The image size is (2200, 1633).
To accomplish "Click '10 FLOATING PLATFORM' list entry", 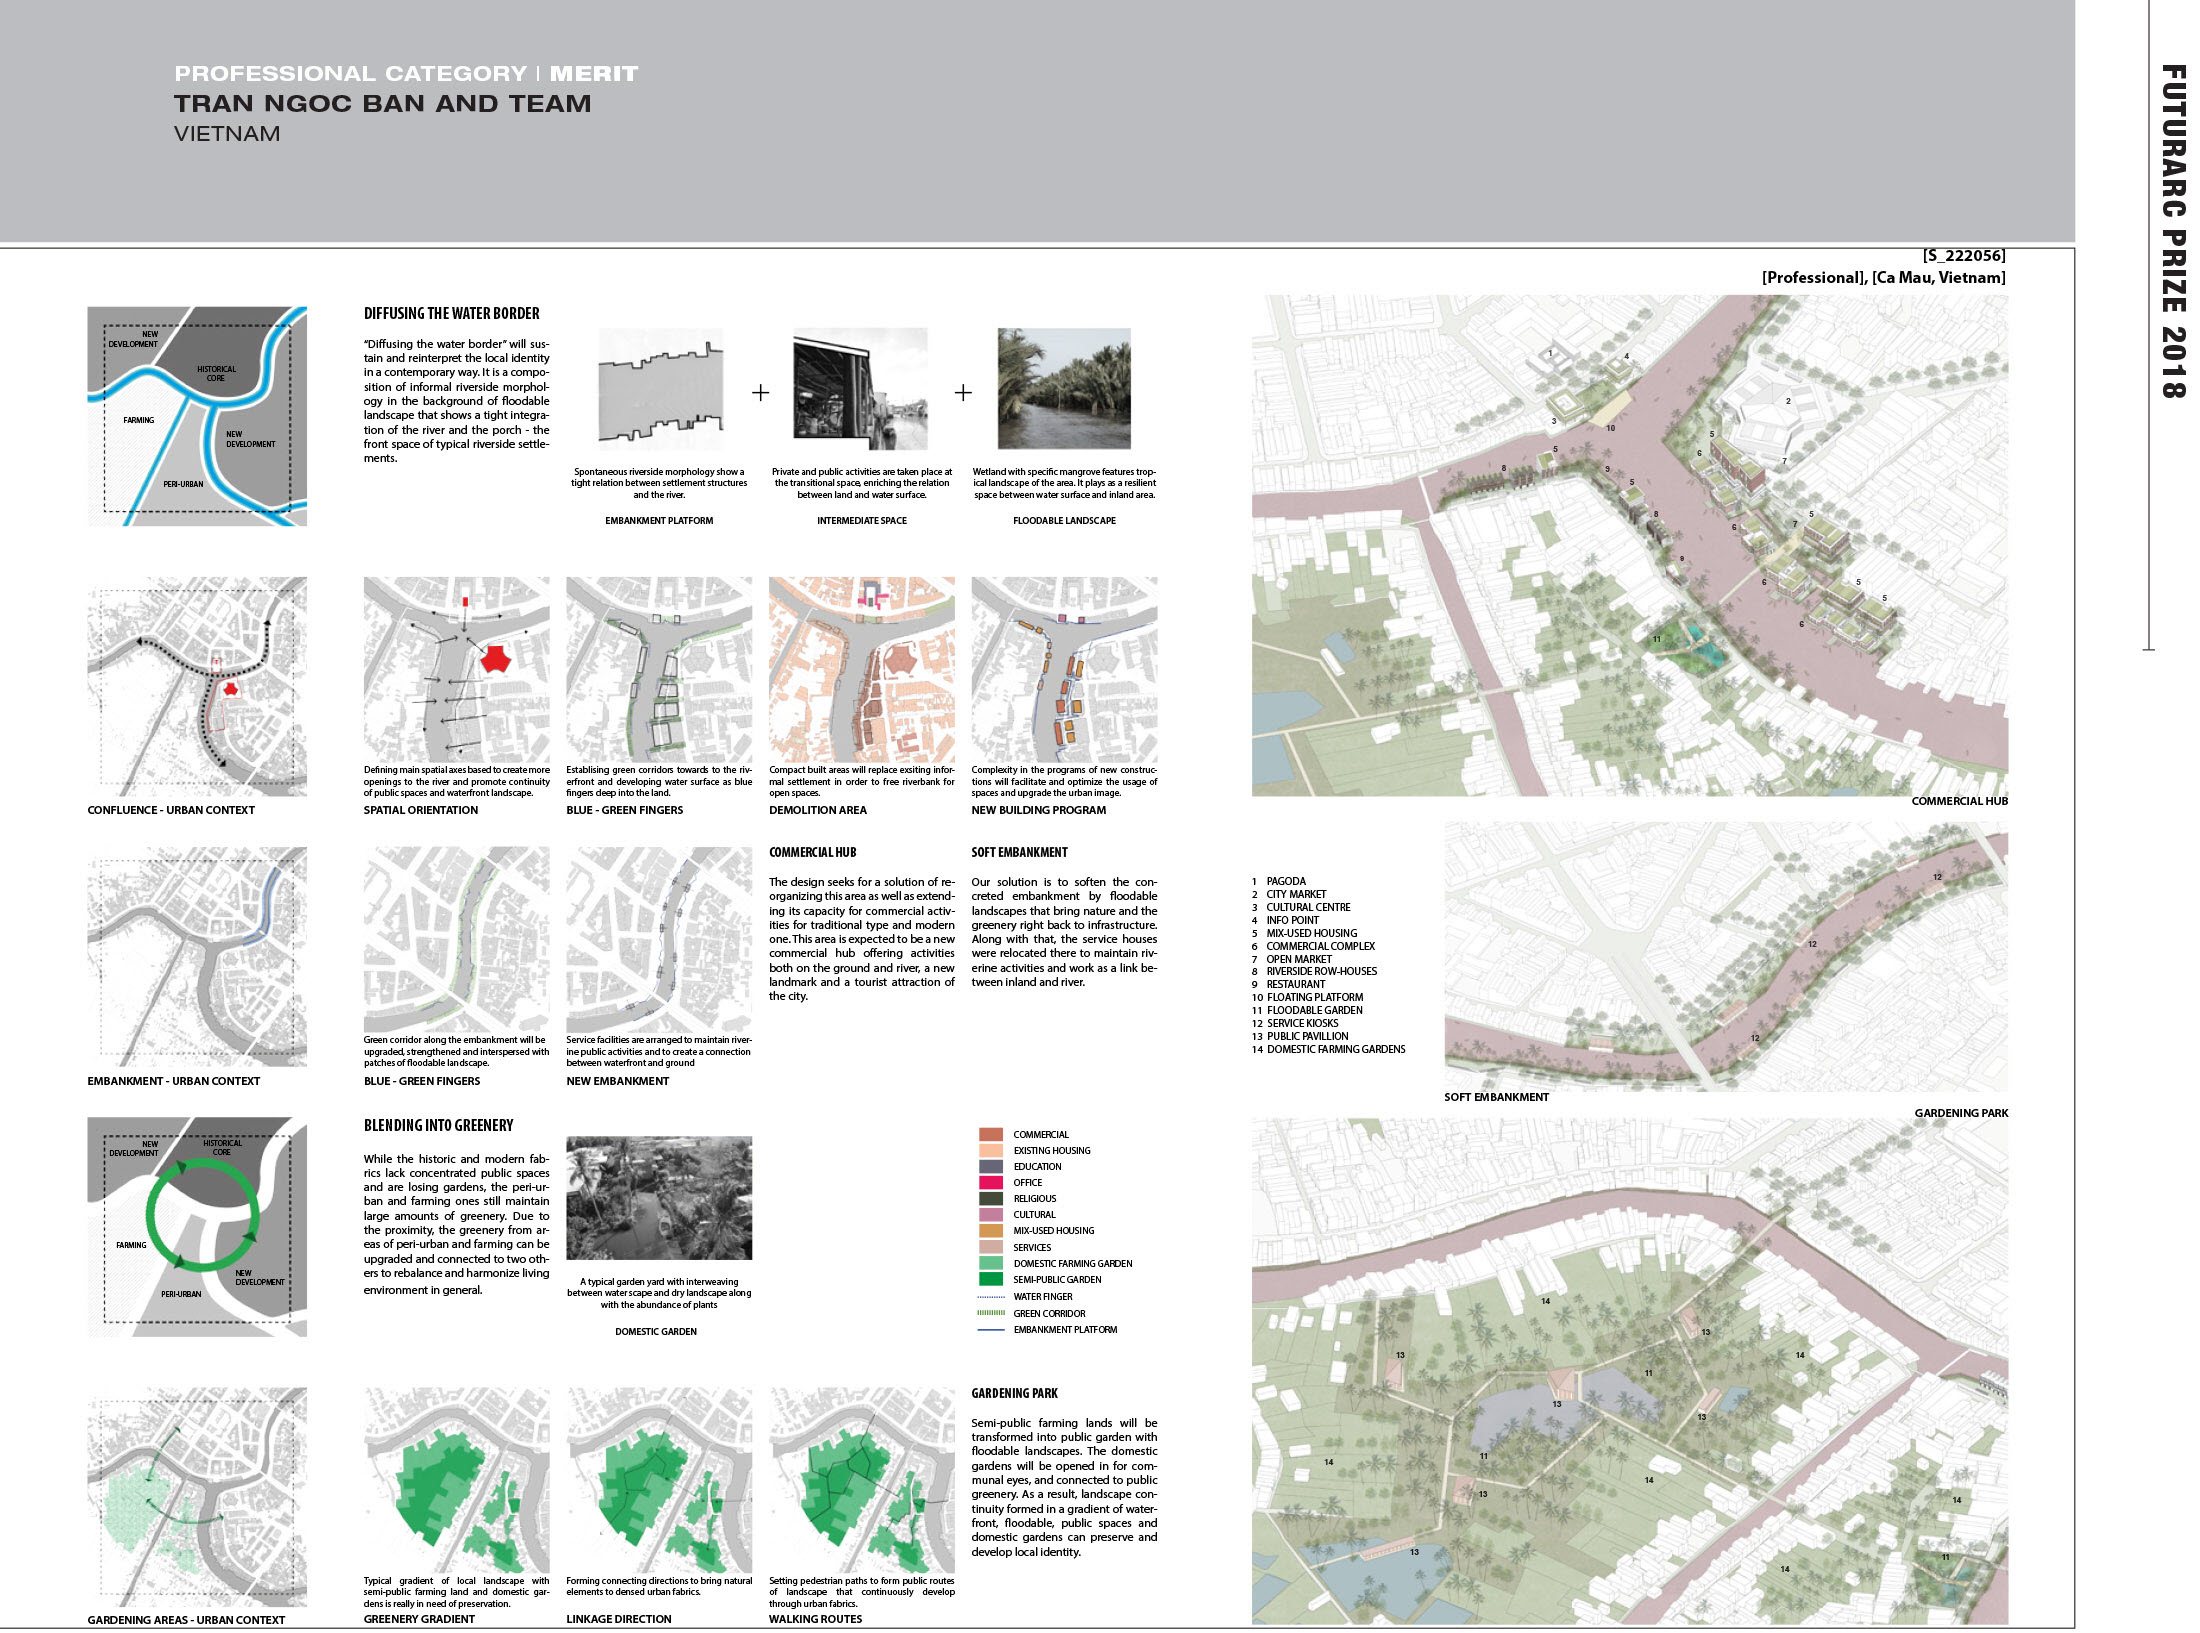I will pyautogui.click(x=1307, y=998).
